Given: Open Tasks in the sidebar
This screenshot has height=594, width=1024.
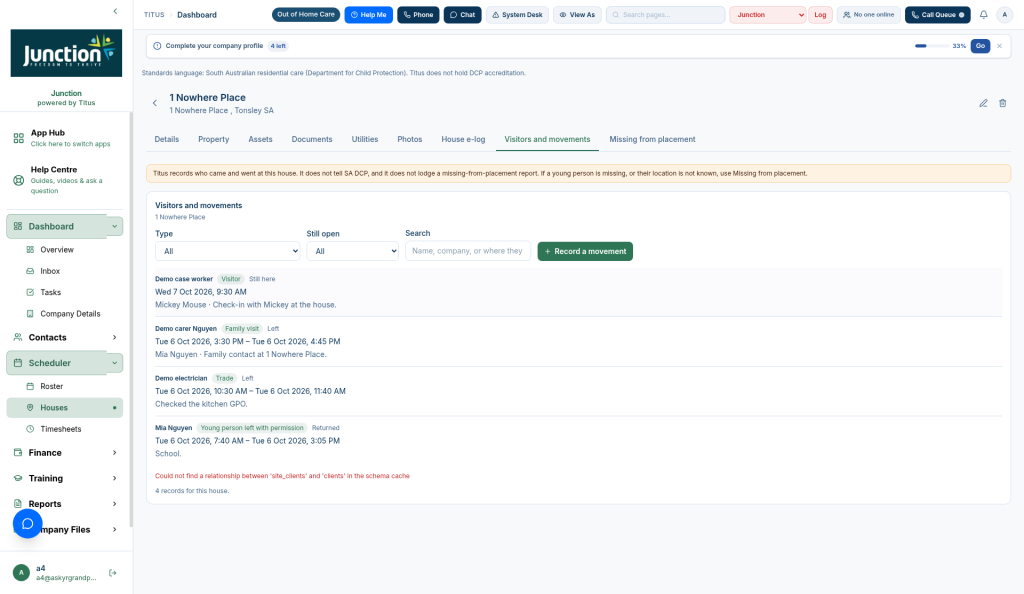Looking at the screenshot, I should (50, 292).
